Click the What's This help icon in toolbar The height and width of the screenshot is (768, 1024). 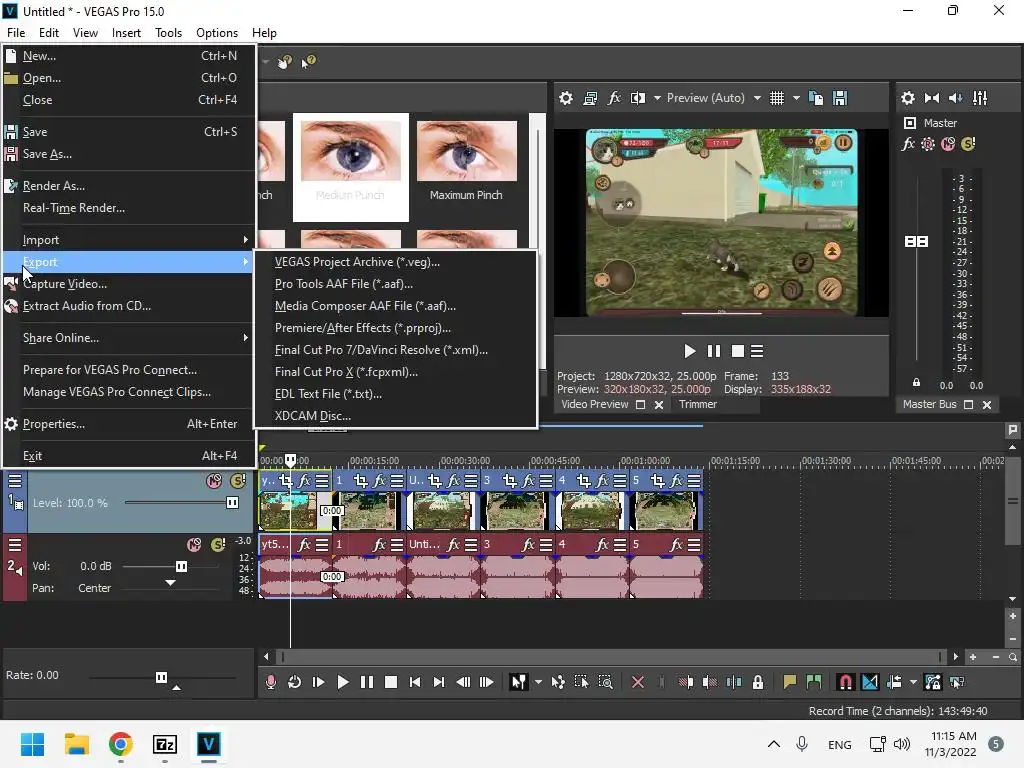tap(308, 62)
